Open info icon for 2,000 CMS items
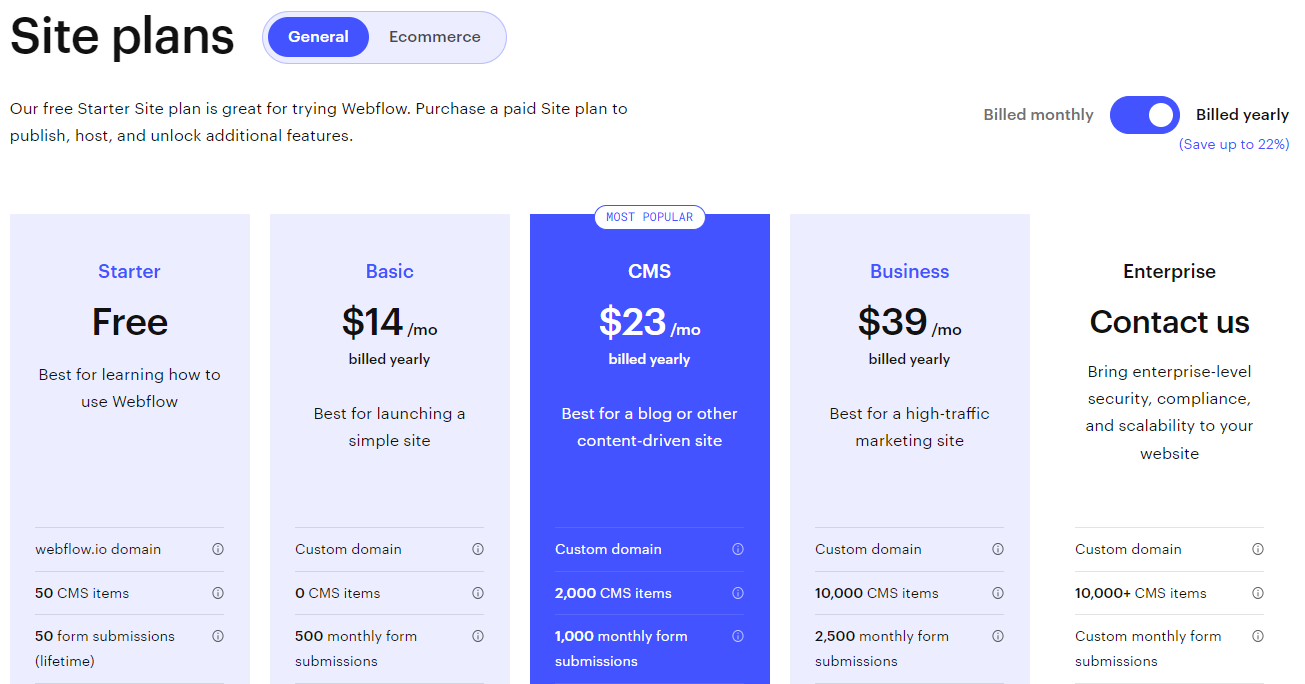Viewport: 1305px width, 684px height. point(738,593)
